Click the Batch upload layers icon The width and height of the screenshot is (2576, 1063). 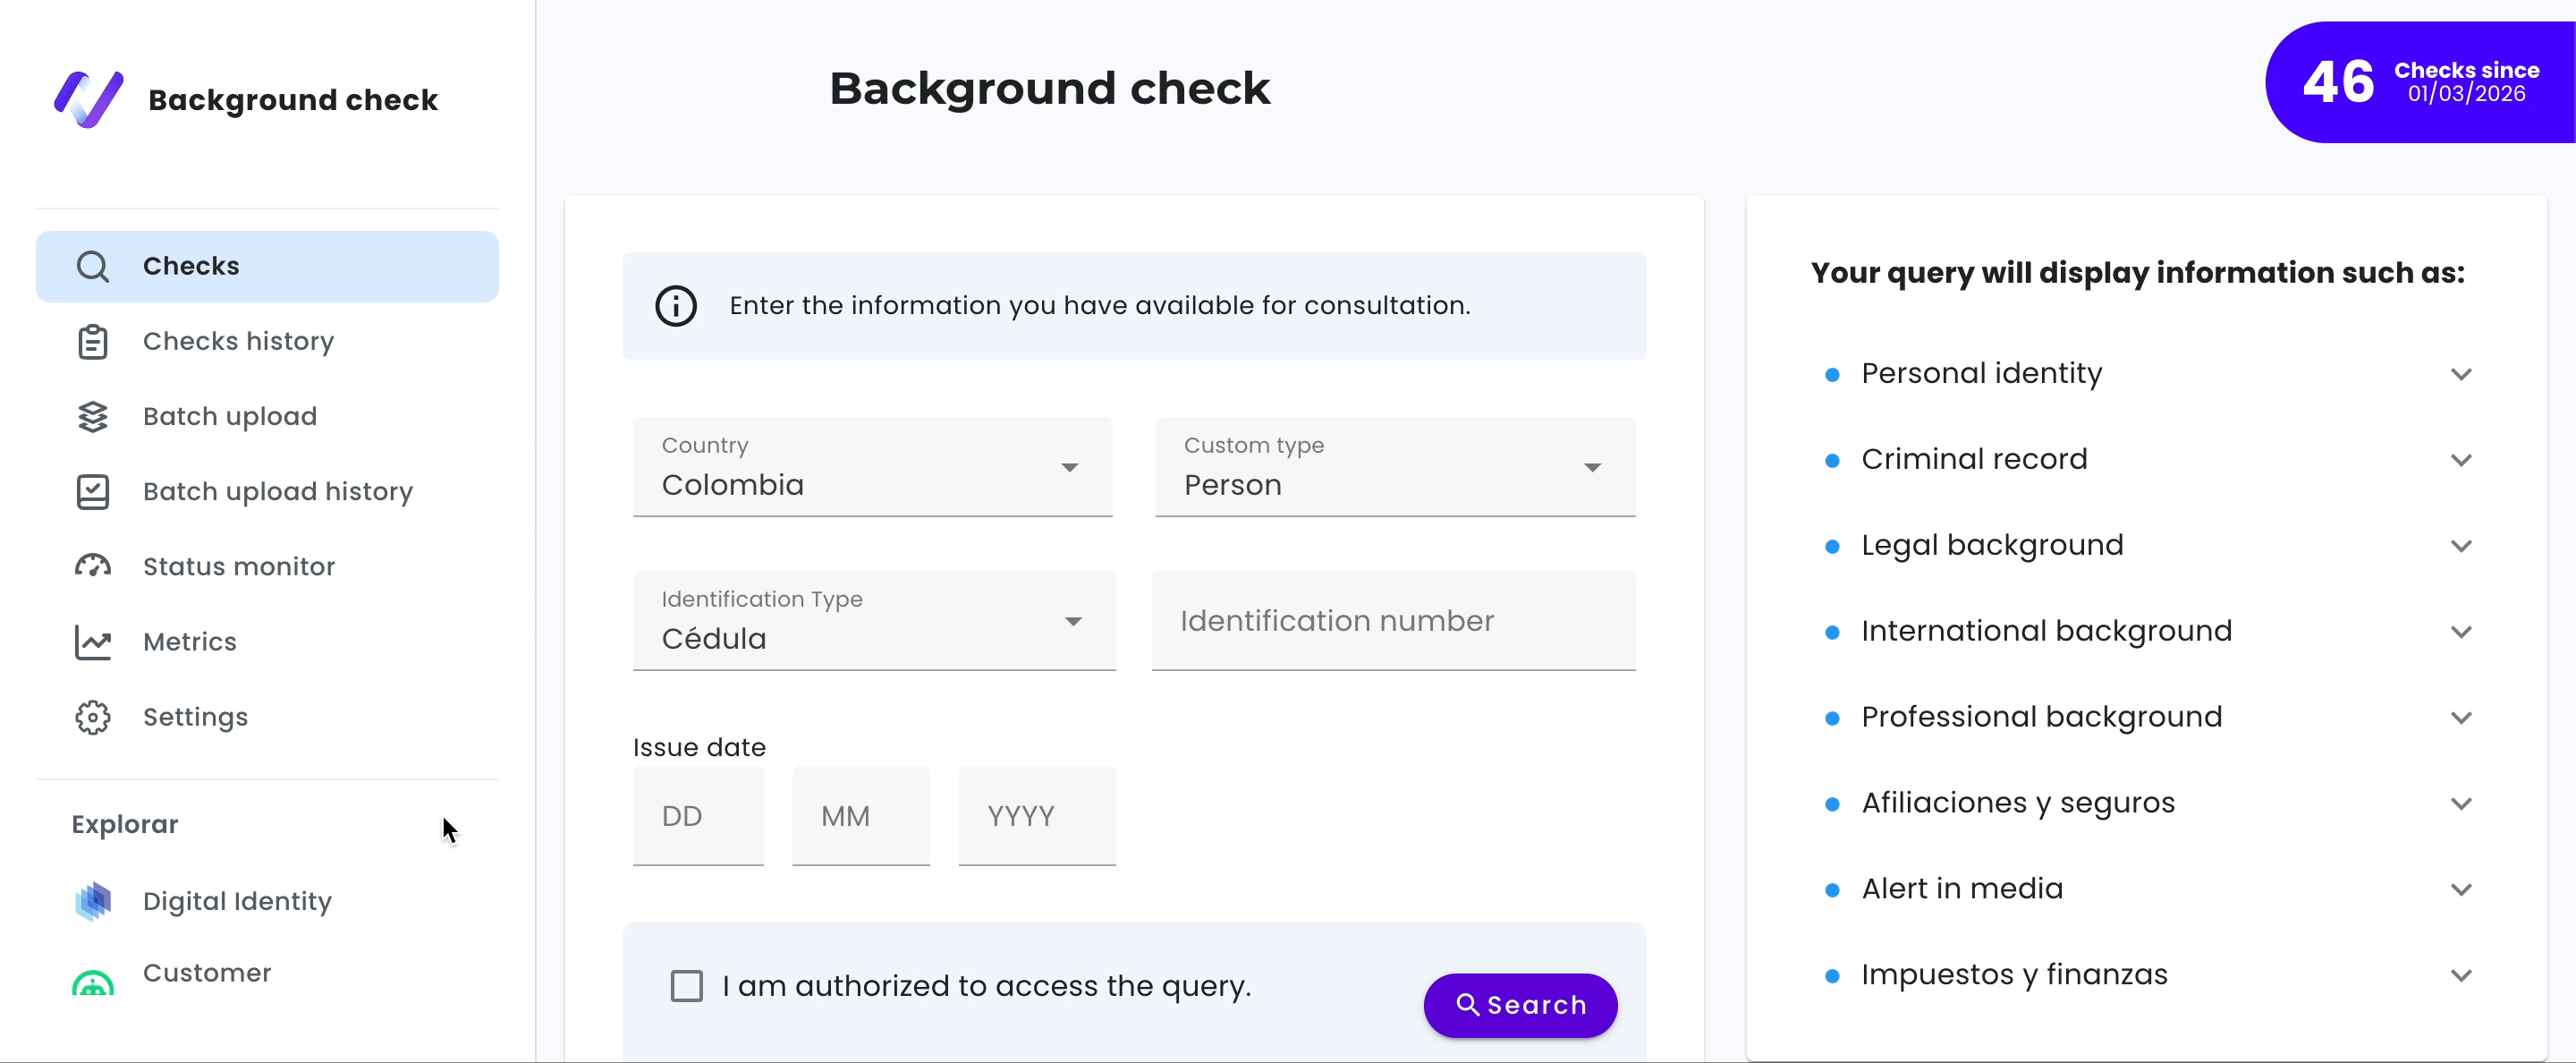(x=93, y=416)
